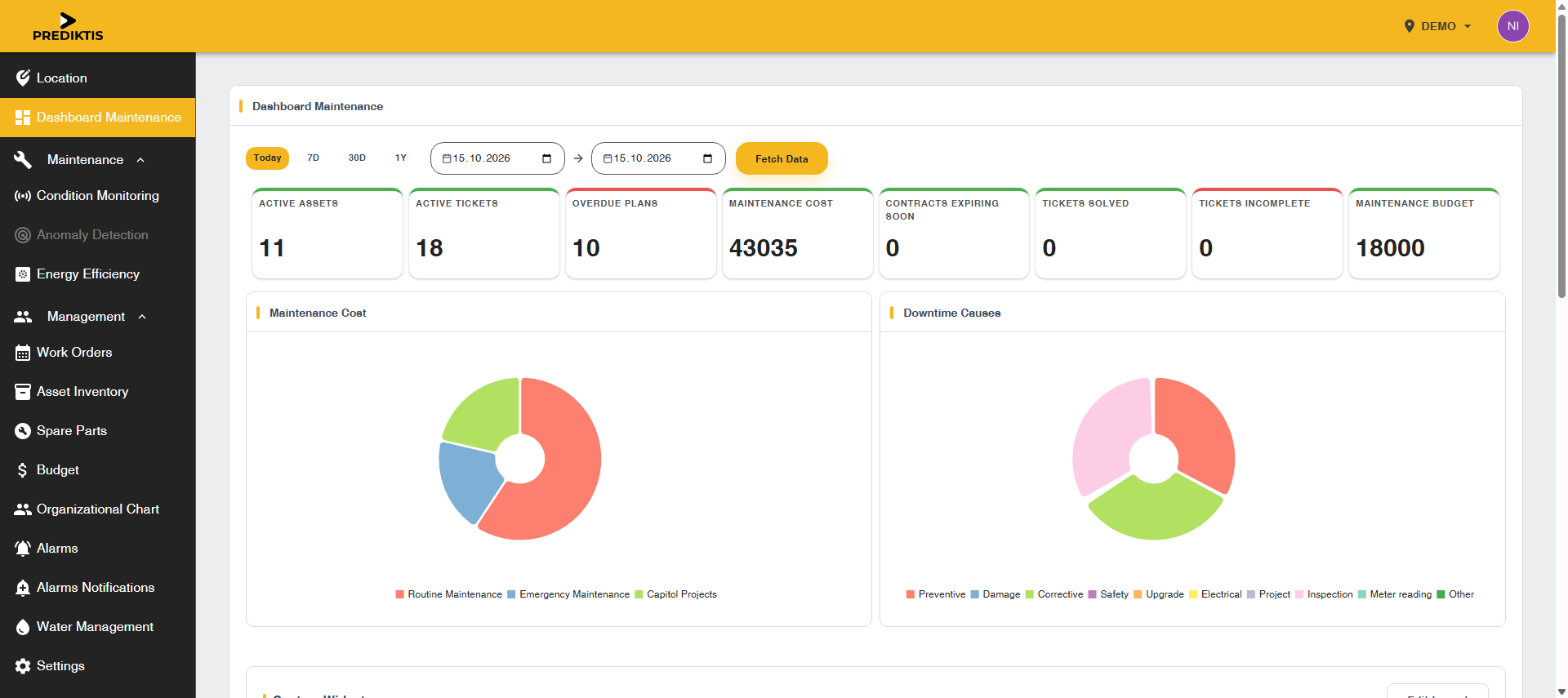Toggle Emergency Maintenance legend swatch
This screenshot has height=698, width=1568.
point(511,594)
